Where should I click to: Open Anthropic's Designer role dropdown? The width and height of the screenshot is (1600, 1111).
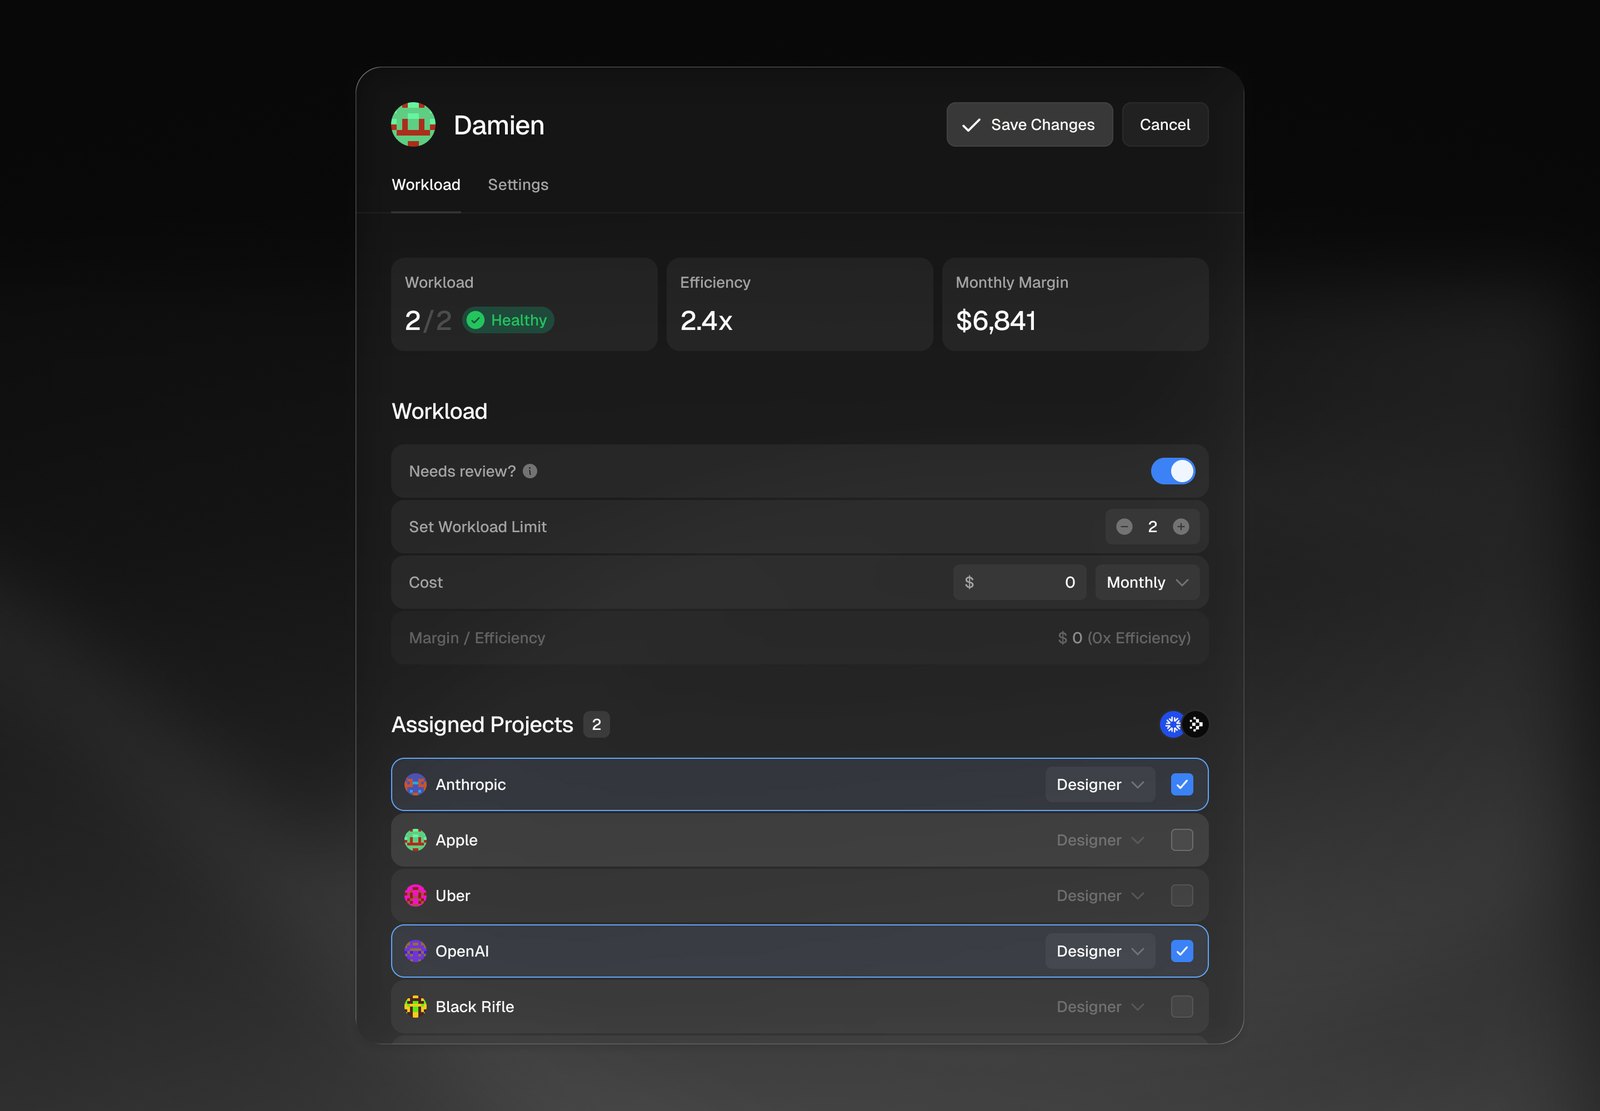pyautogui.click(x=1100, y=785)
